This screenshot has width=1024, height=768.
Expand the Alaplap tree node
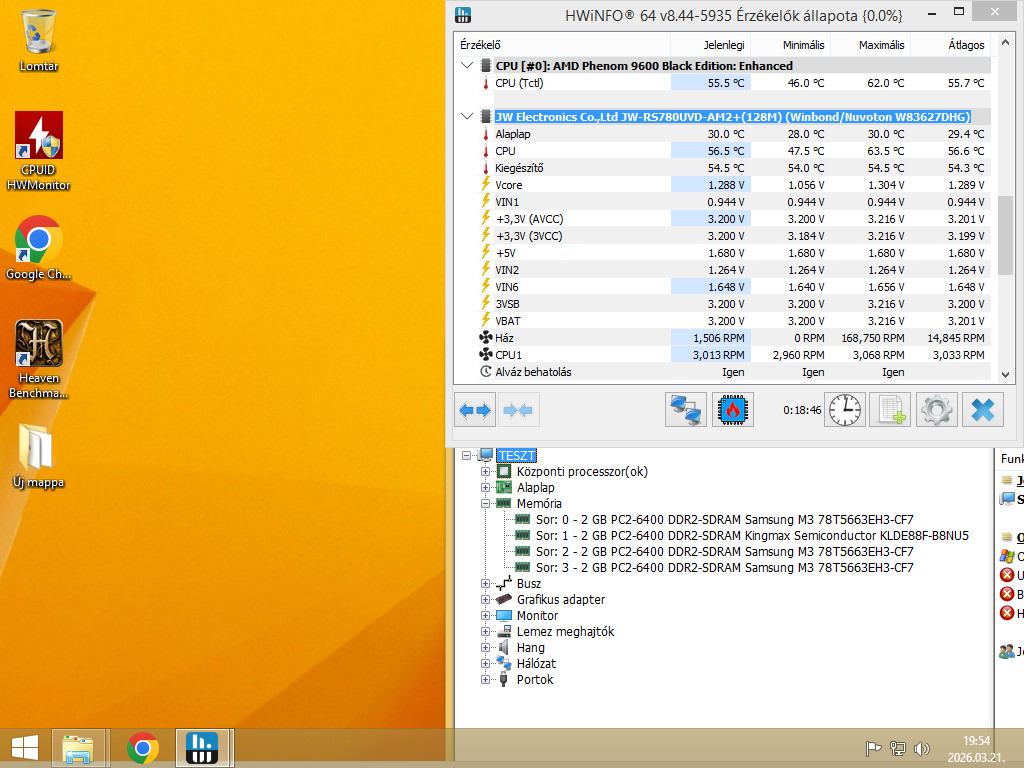click(x=485, y=487)
